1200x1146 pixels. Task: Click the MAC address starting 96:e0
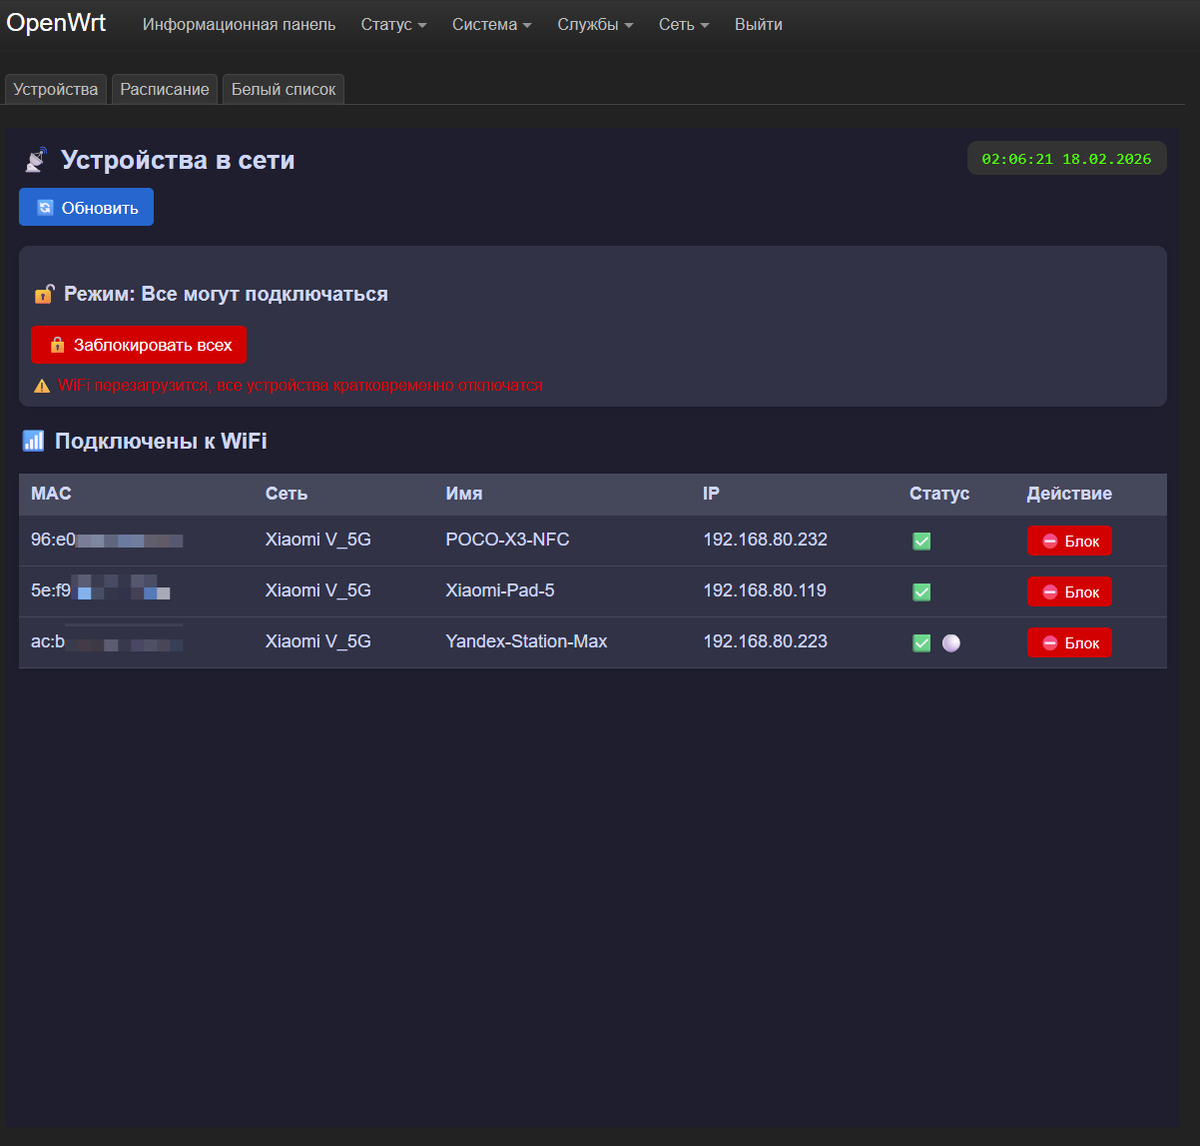[106, 540]
